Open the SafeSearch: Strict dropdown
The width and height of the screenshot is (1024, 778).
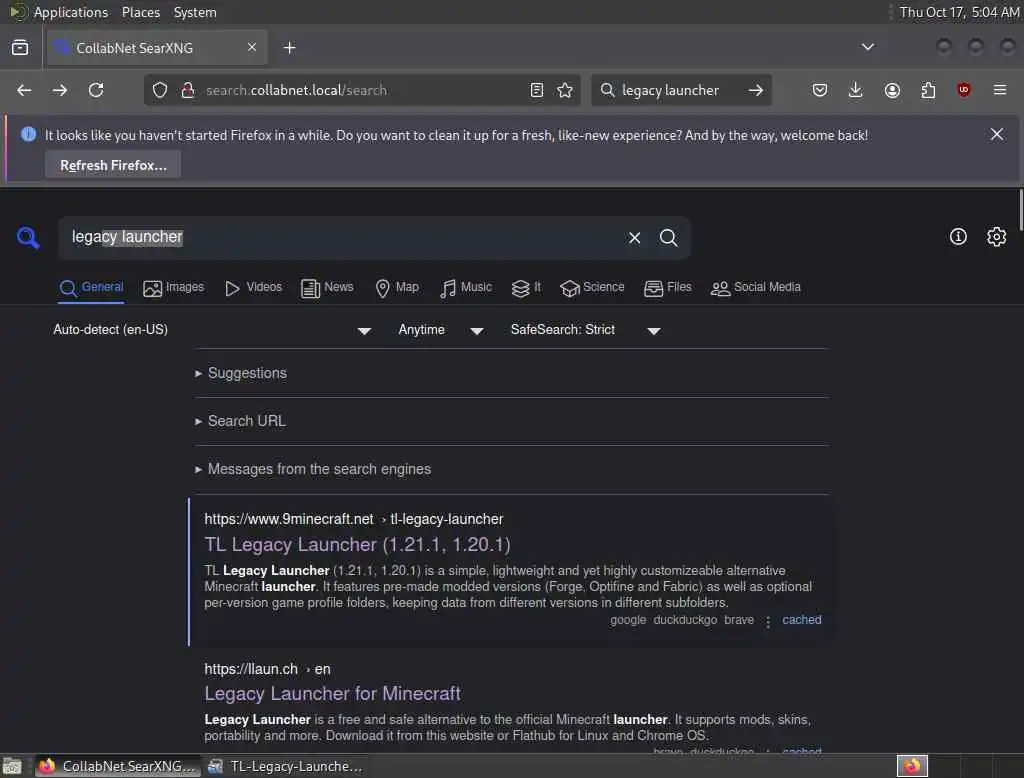[x=585, y=330]
